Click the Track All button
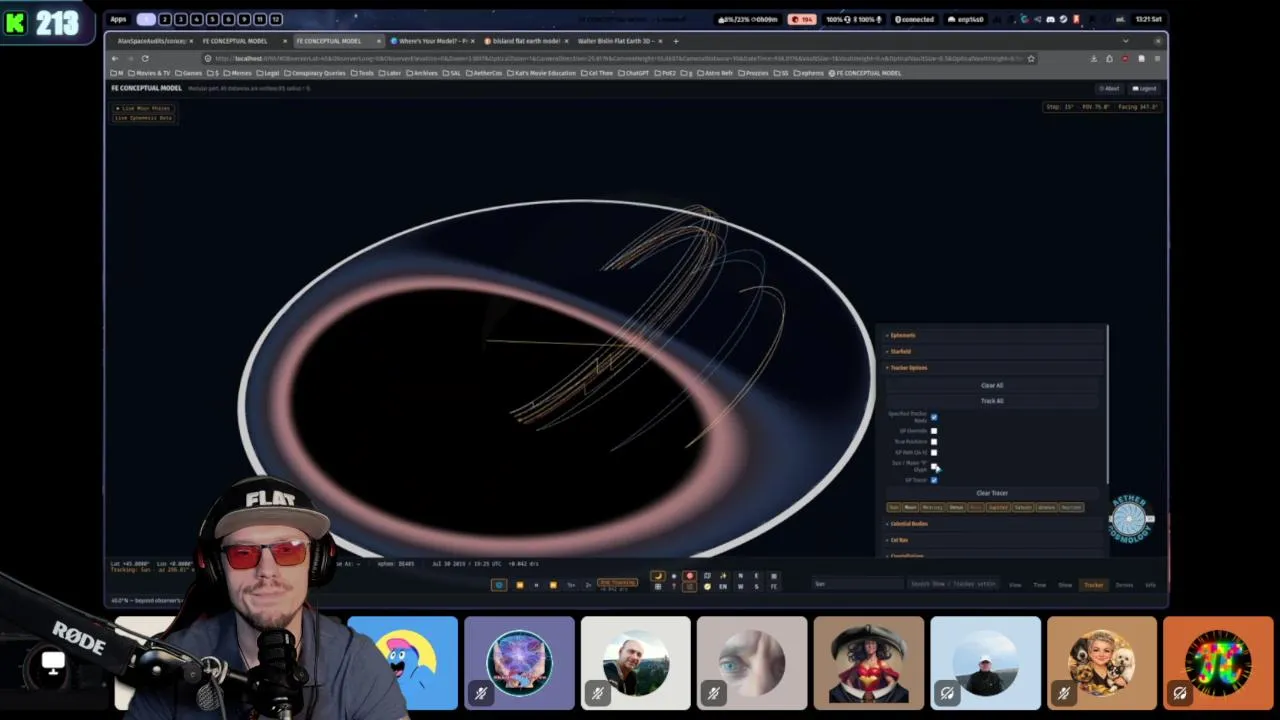Viewport: 1280px width, 720px height. click(992, 401)
